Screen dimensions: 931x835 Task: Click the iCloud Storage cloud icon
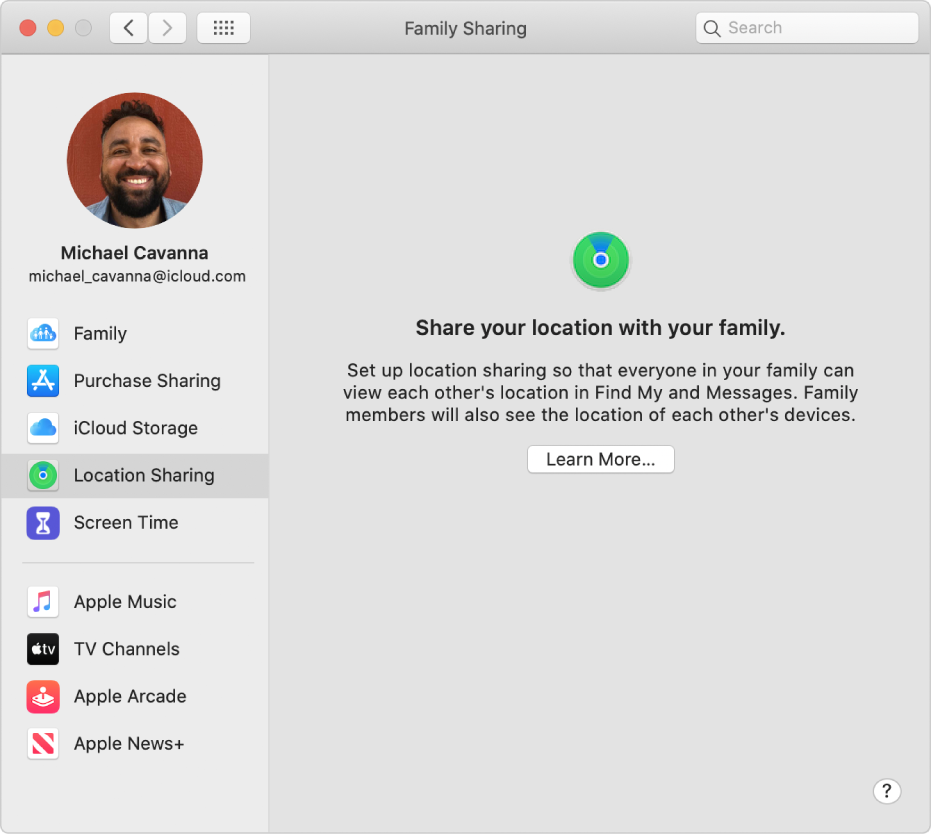(x=43, y=428)
